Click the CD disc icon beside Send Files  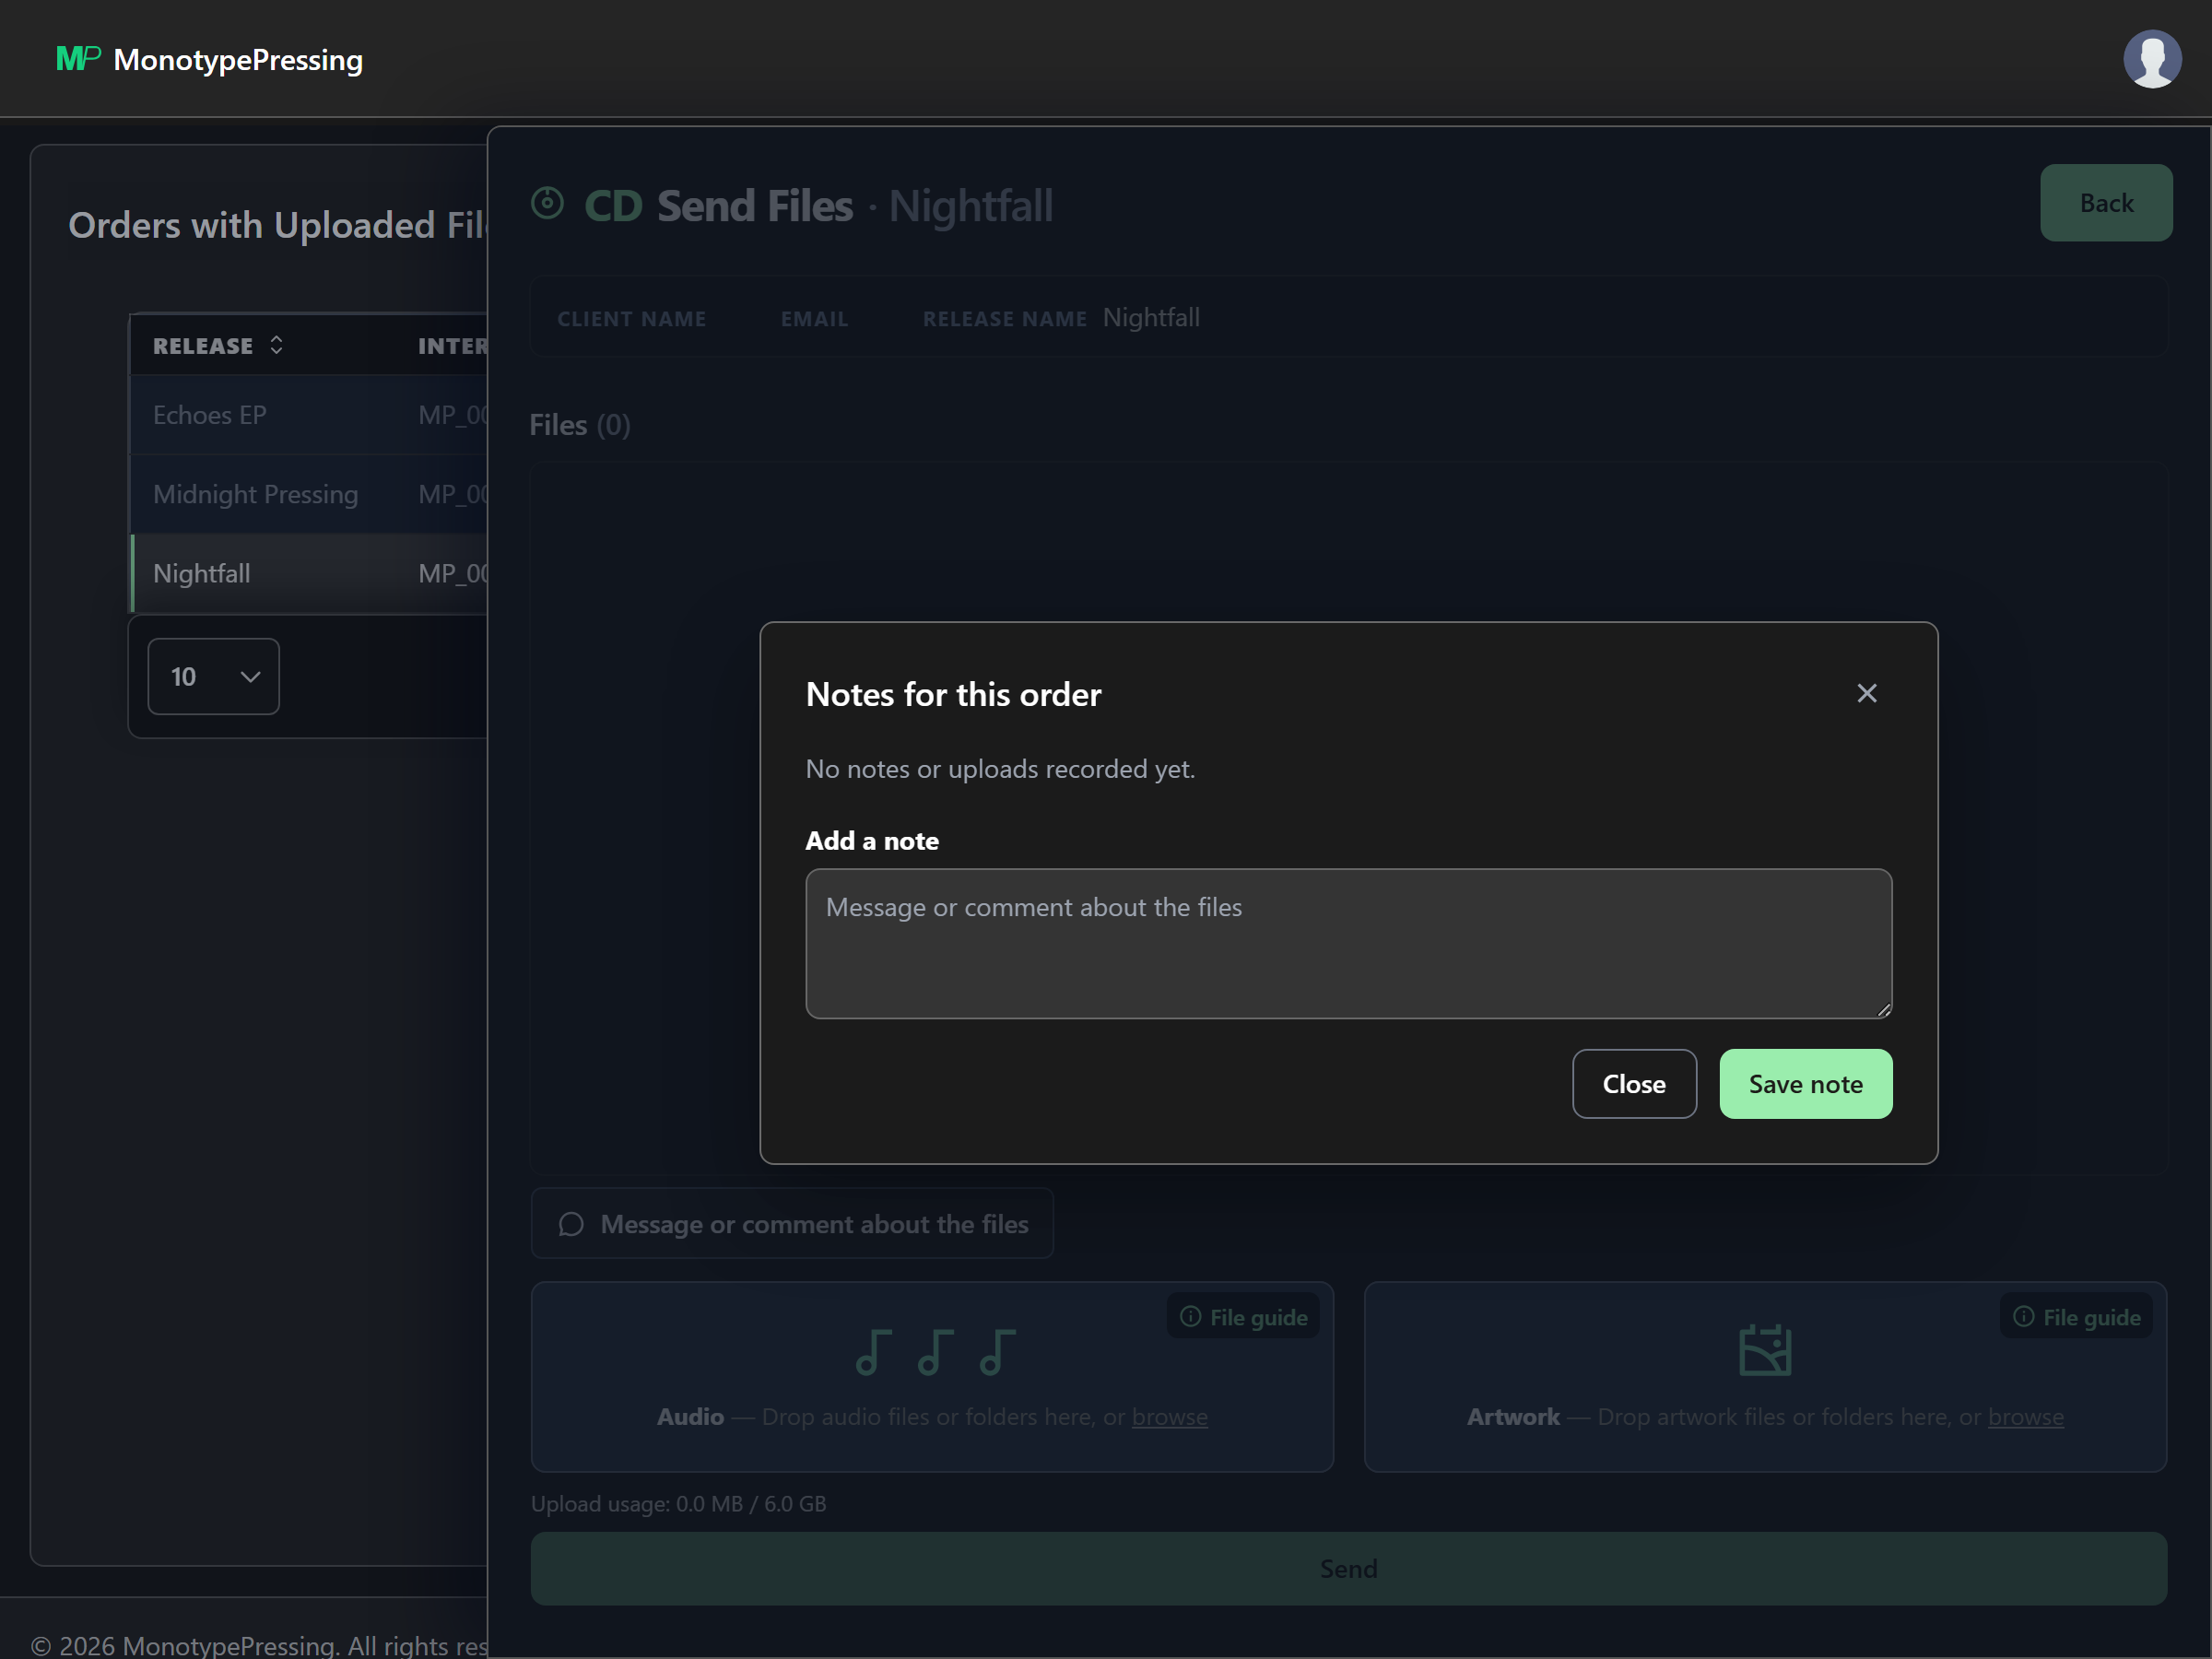(x=547, y=203)
